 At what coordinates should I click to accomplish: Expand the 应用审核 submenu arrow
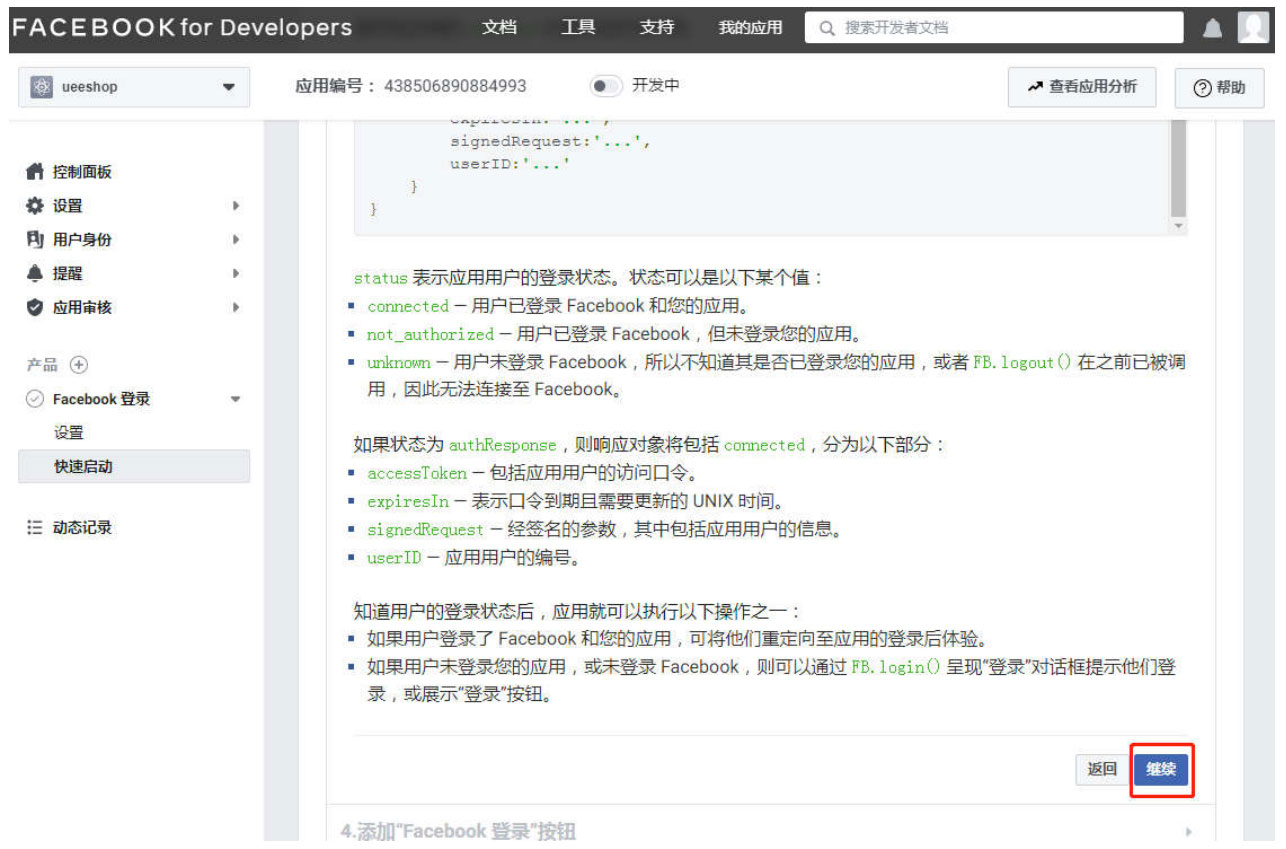tap(236, 308)
